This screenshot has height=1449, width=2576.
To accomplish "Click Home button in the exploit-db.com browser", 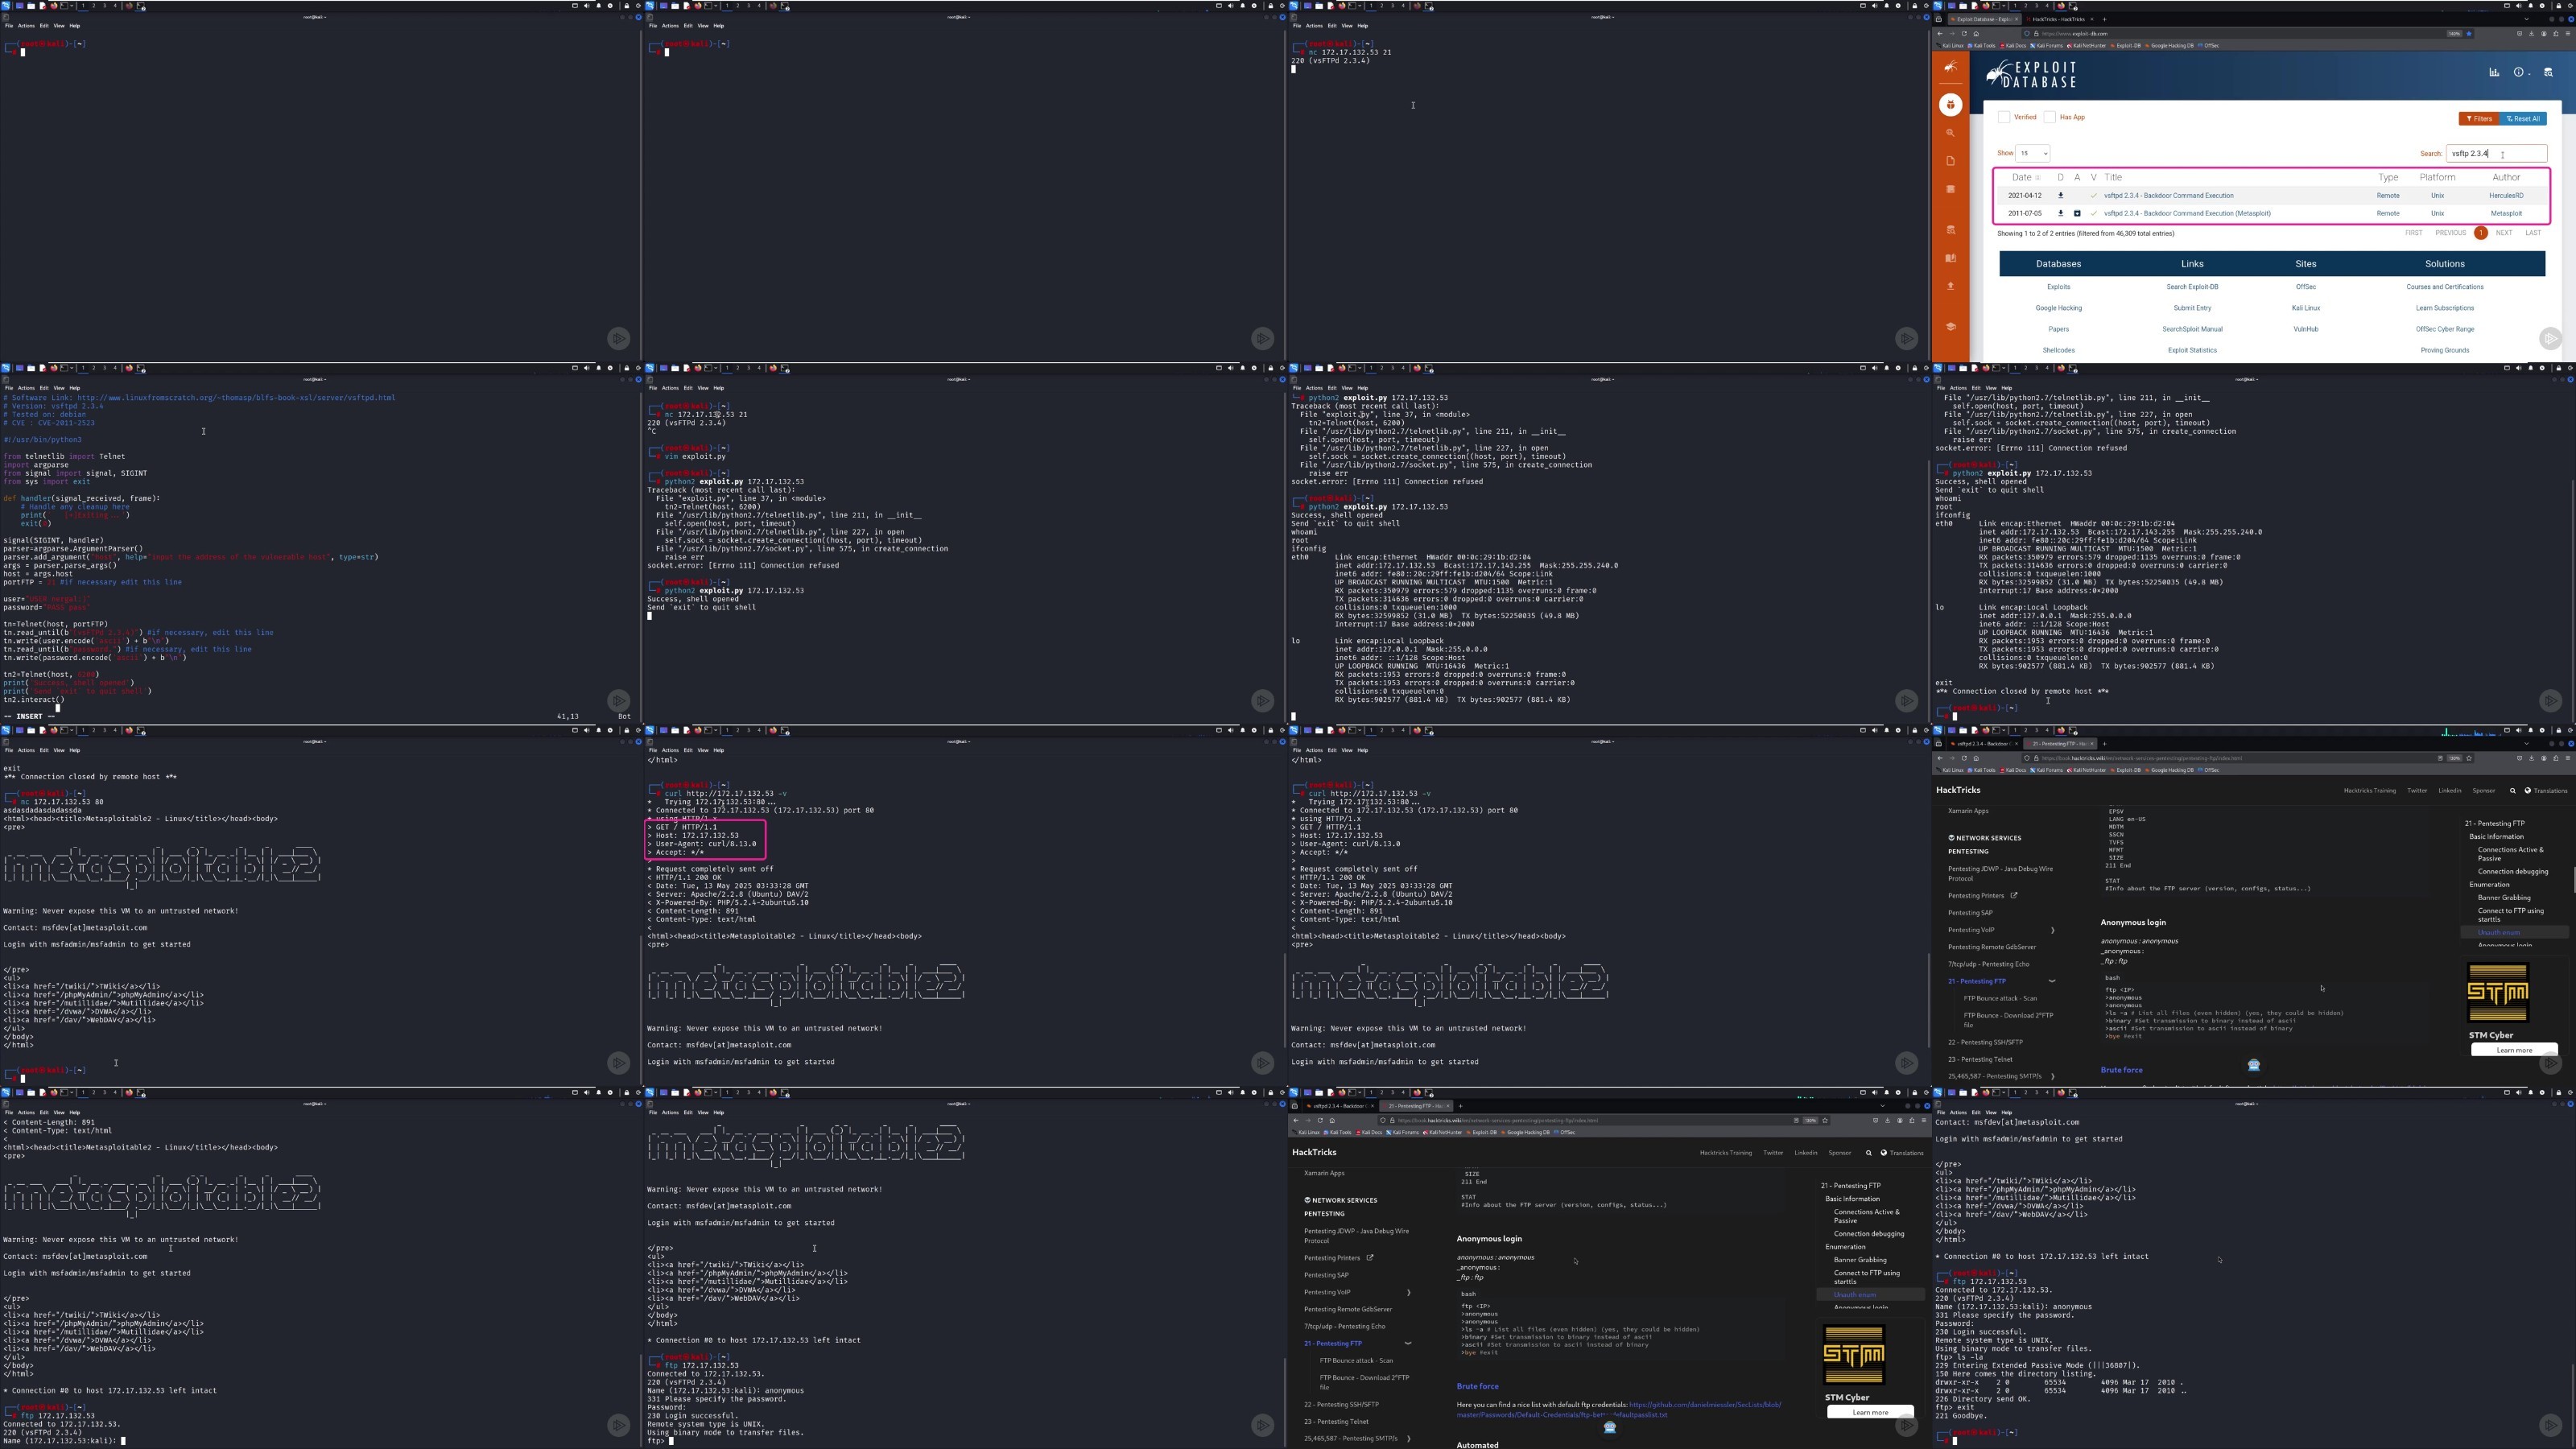I will coord(1976,33).
